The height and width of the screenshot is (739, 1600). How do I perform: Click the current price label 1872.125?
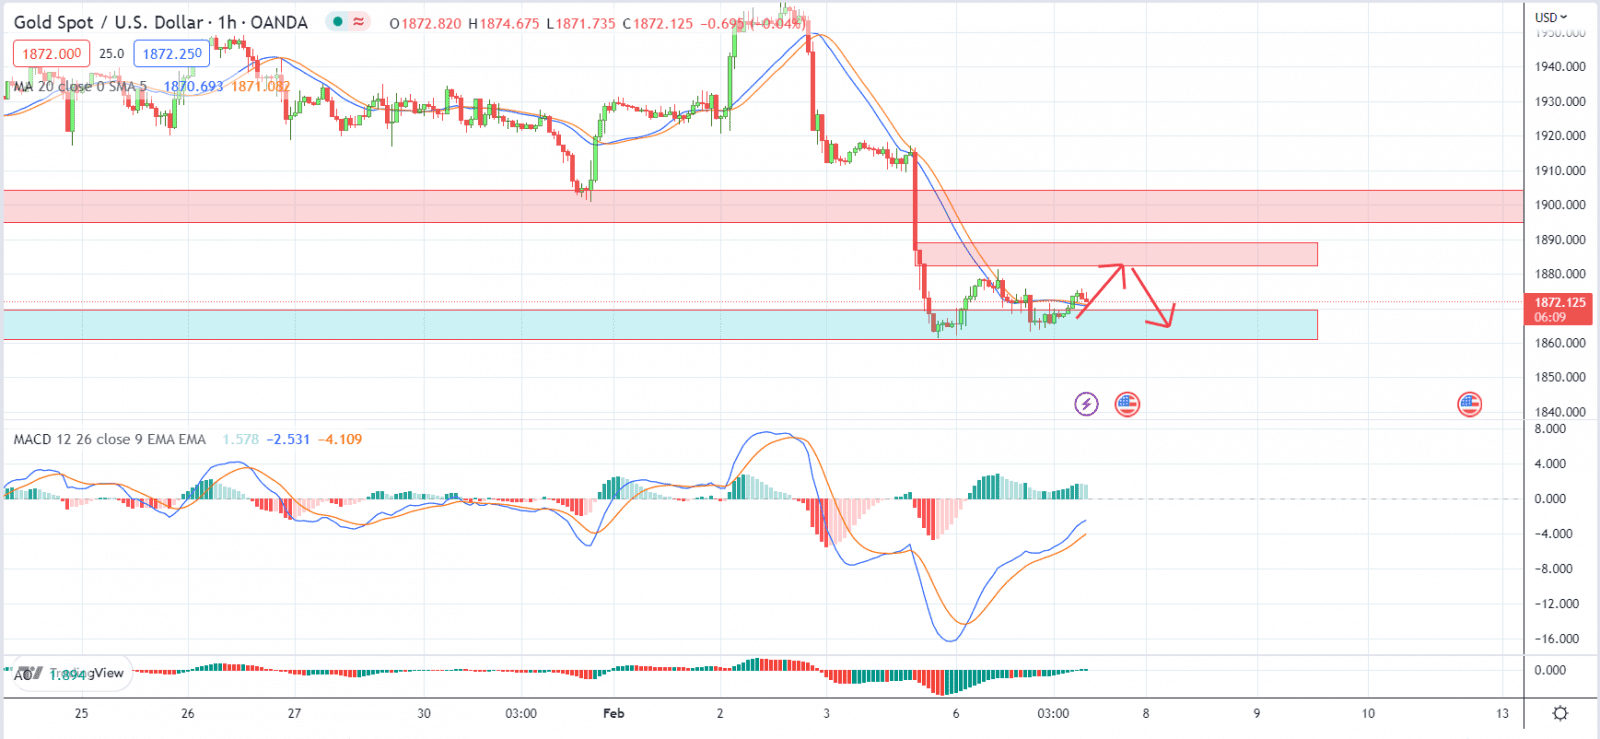pyautogui.click(x=1560, y=309)
